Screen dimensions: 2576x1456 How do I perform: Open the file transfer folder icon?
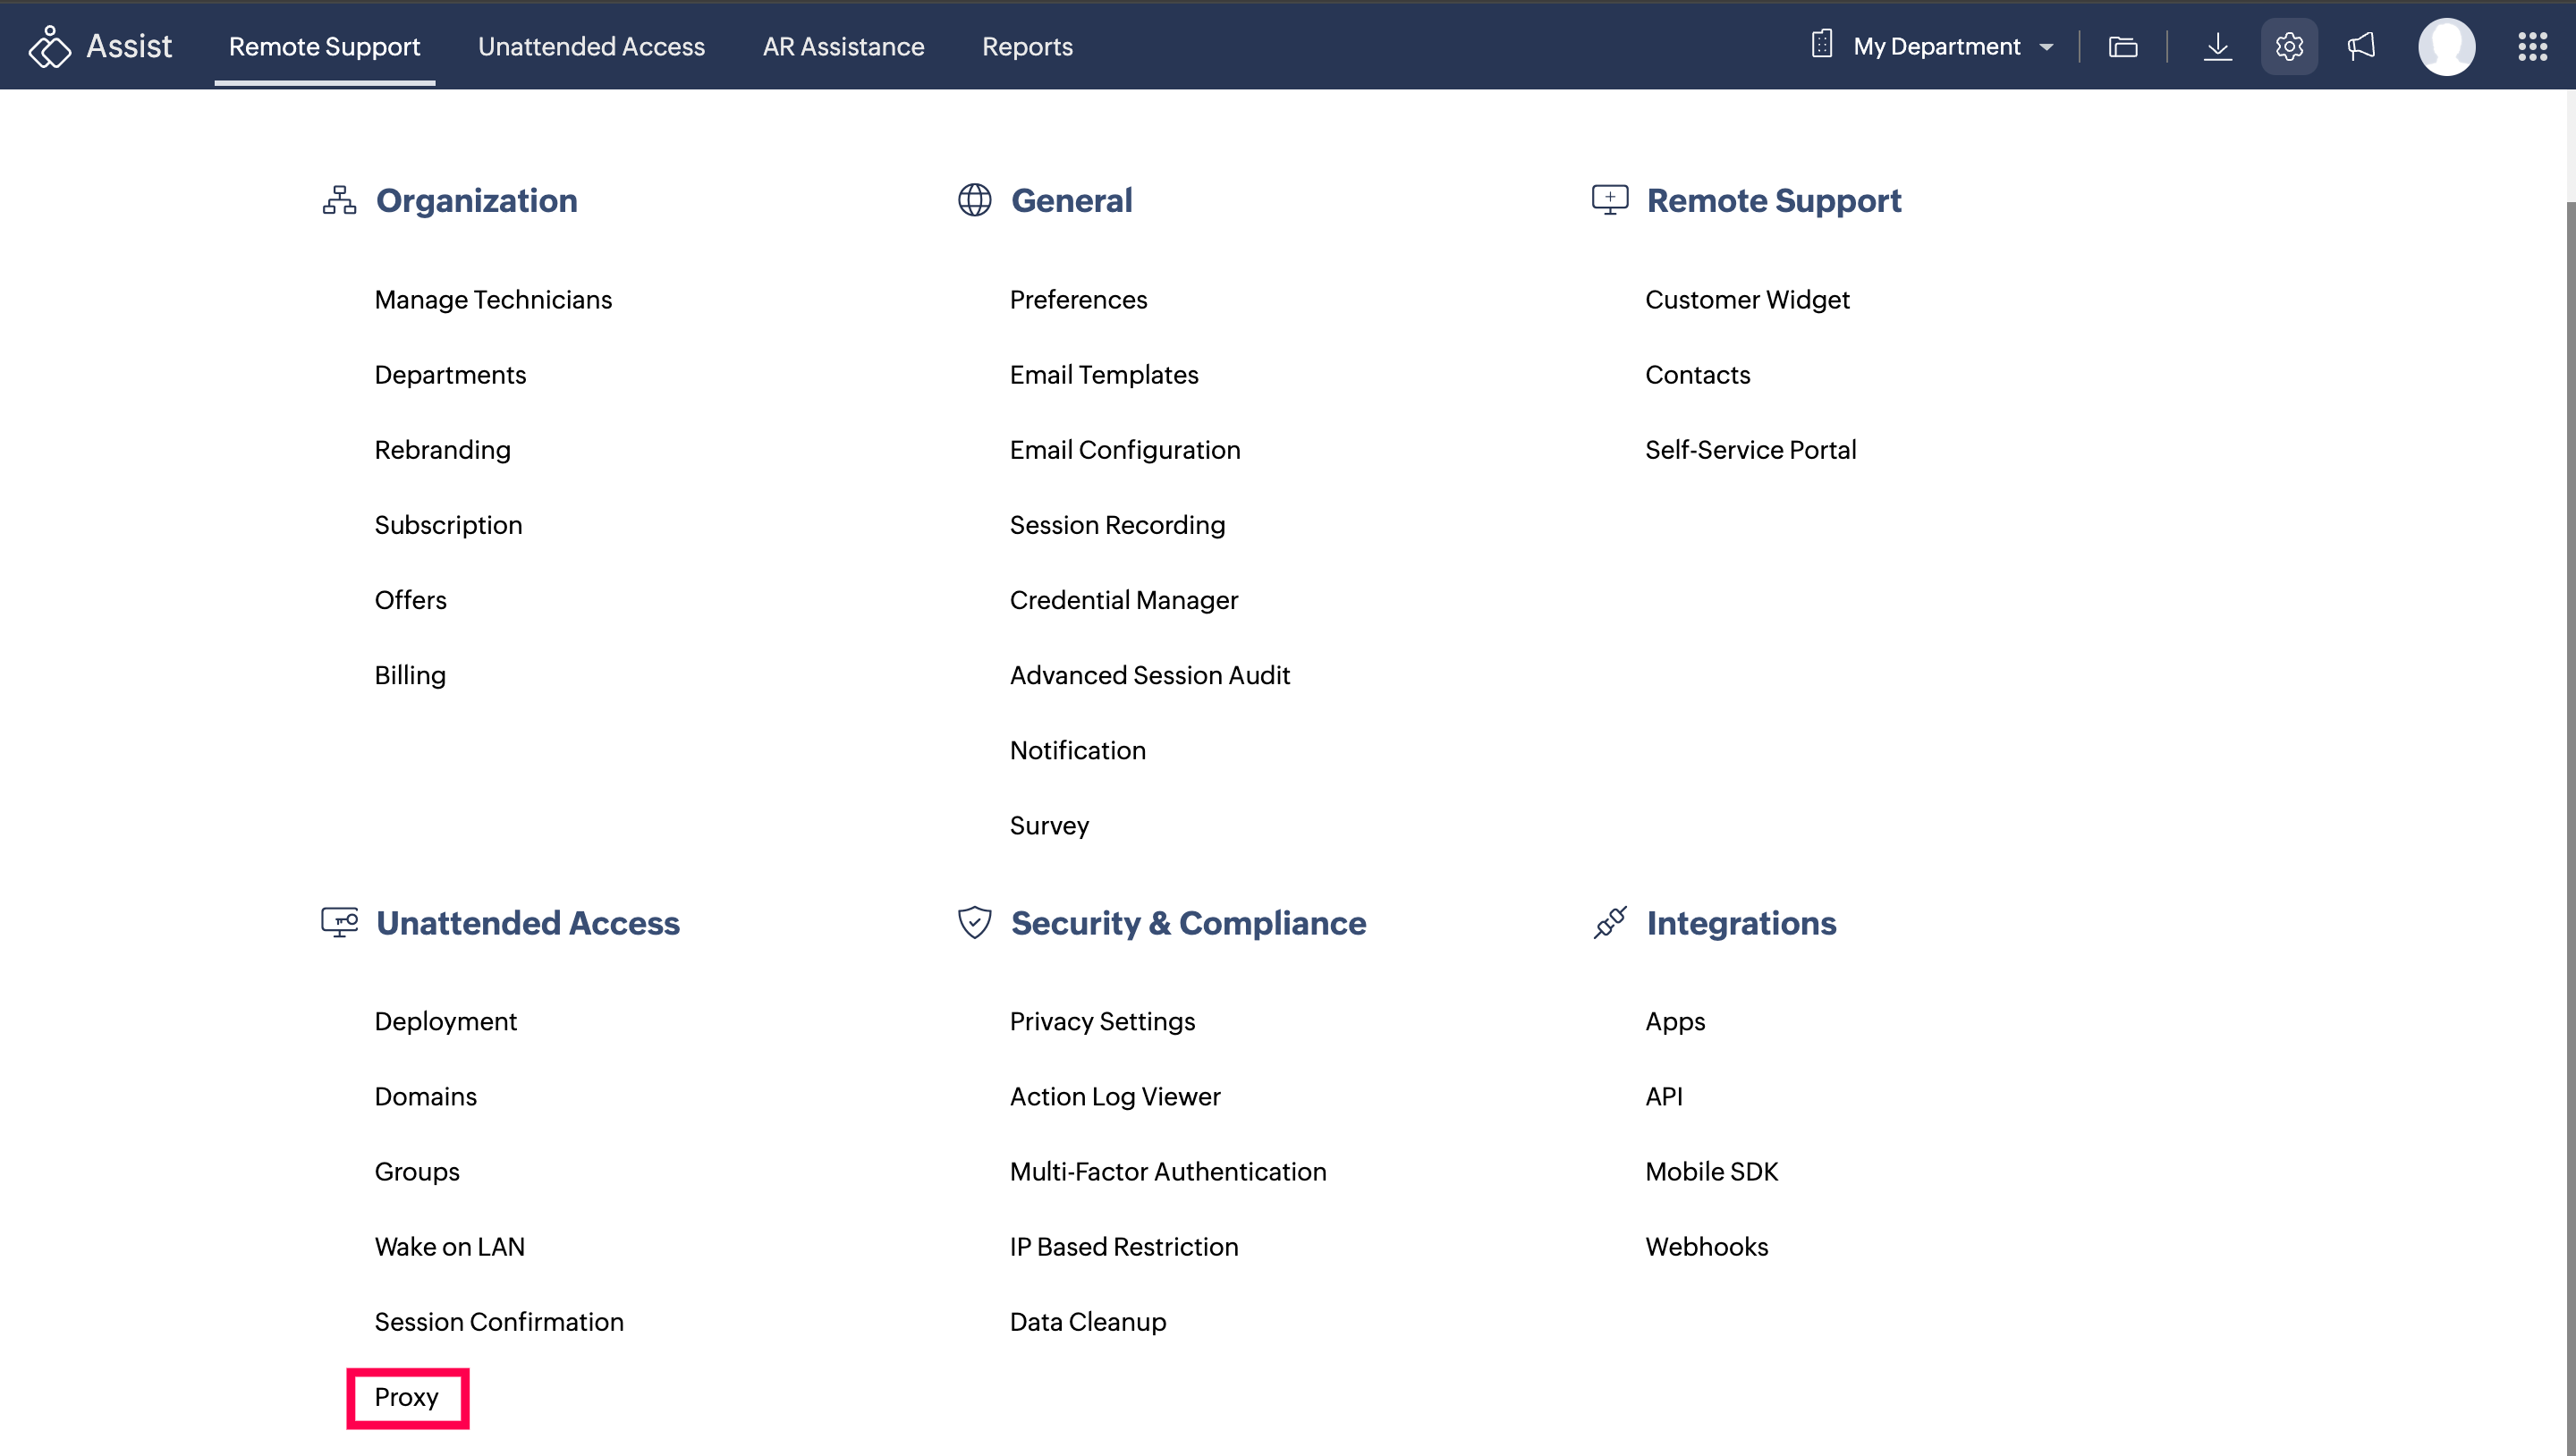click(2122, 46)
